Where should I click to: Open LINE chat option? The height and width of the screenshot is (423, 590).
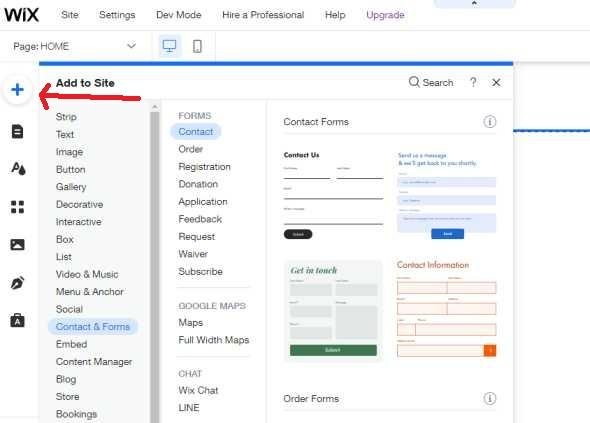click(189, 408)
